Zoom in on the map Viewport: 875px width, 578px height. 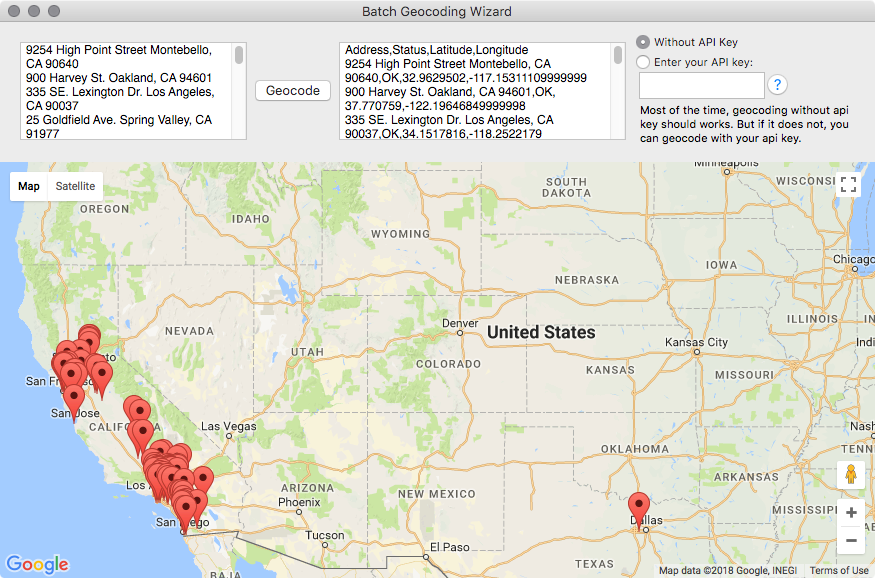point(851,513)
